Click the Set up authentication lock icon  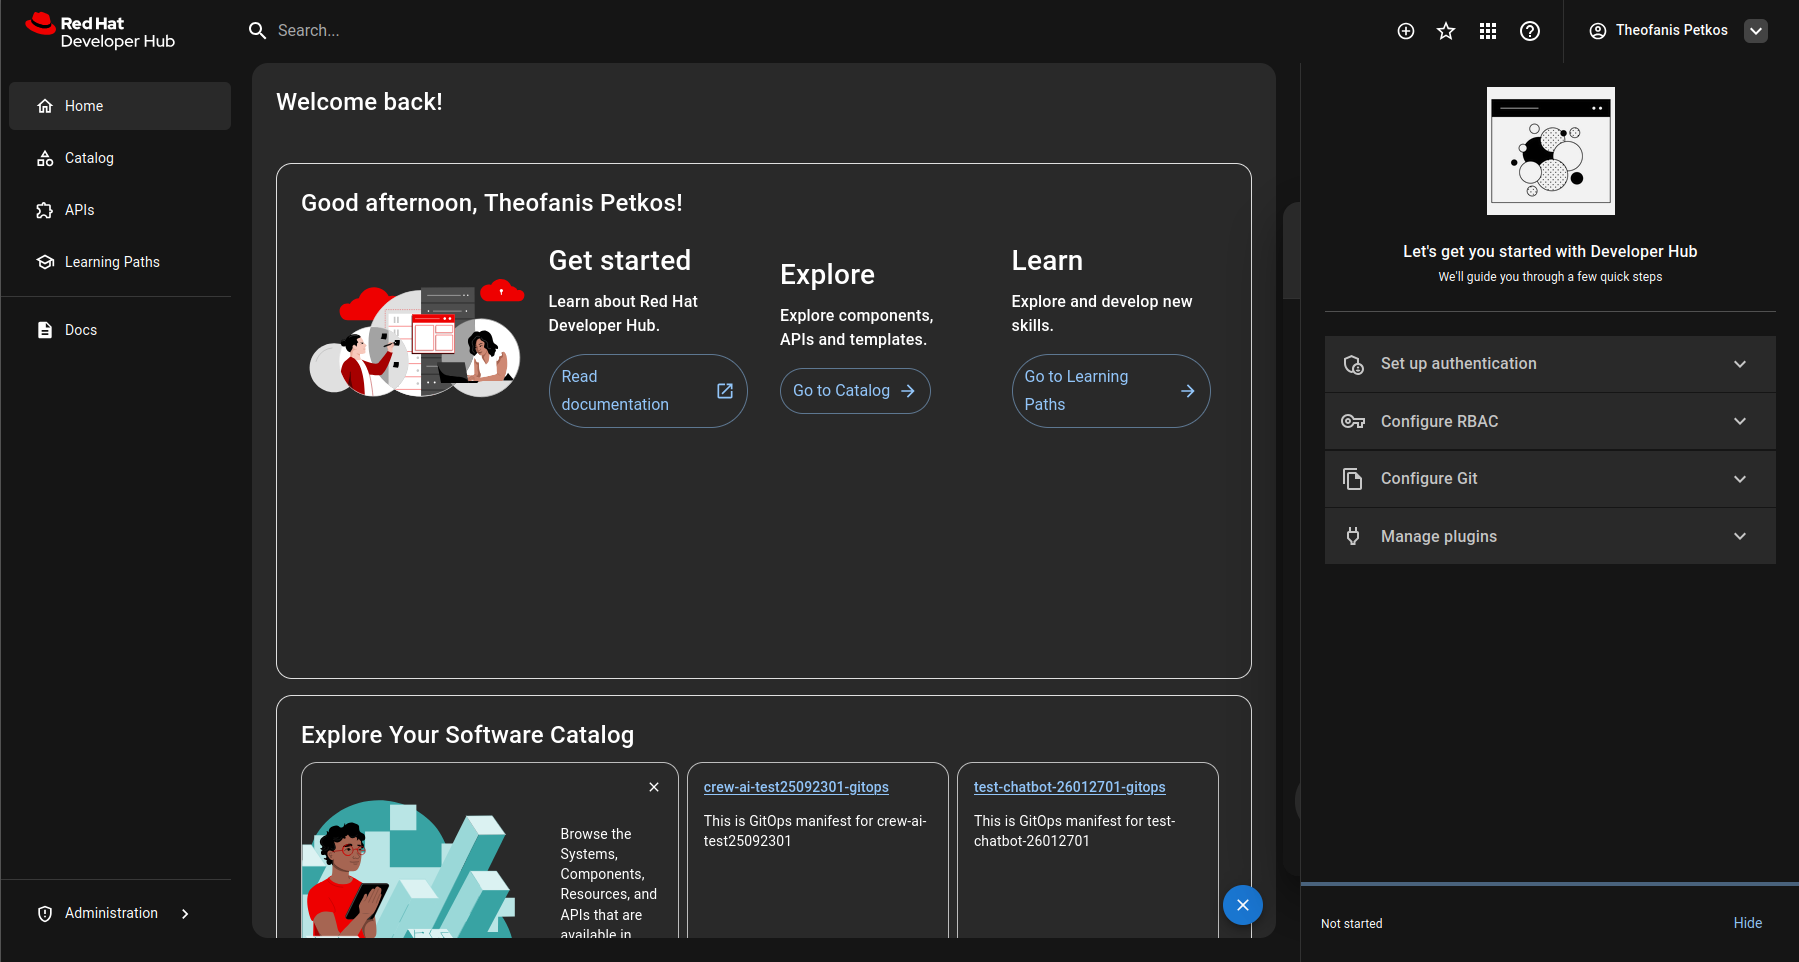click(1353, 364)
